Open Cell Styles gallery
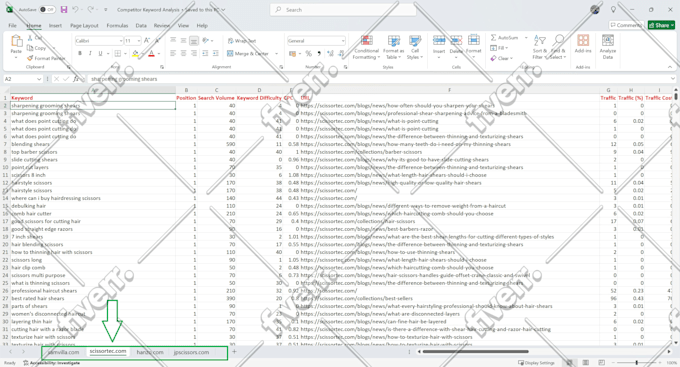Viewport: 680px width, 367px height. pyautogui.click(x=415, y=47)
